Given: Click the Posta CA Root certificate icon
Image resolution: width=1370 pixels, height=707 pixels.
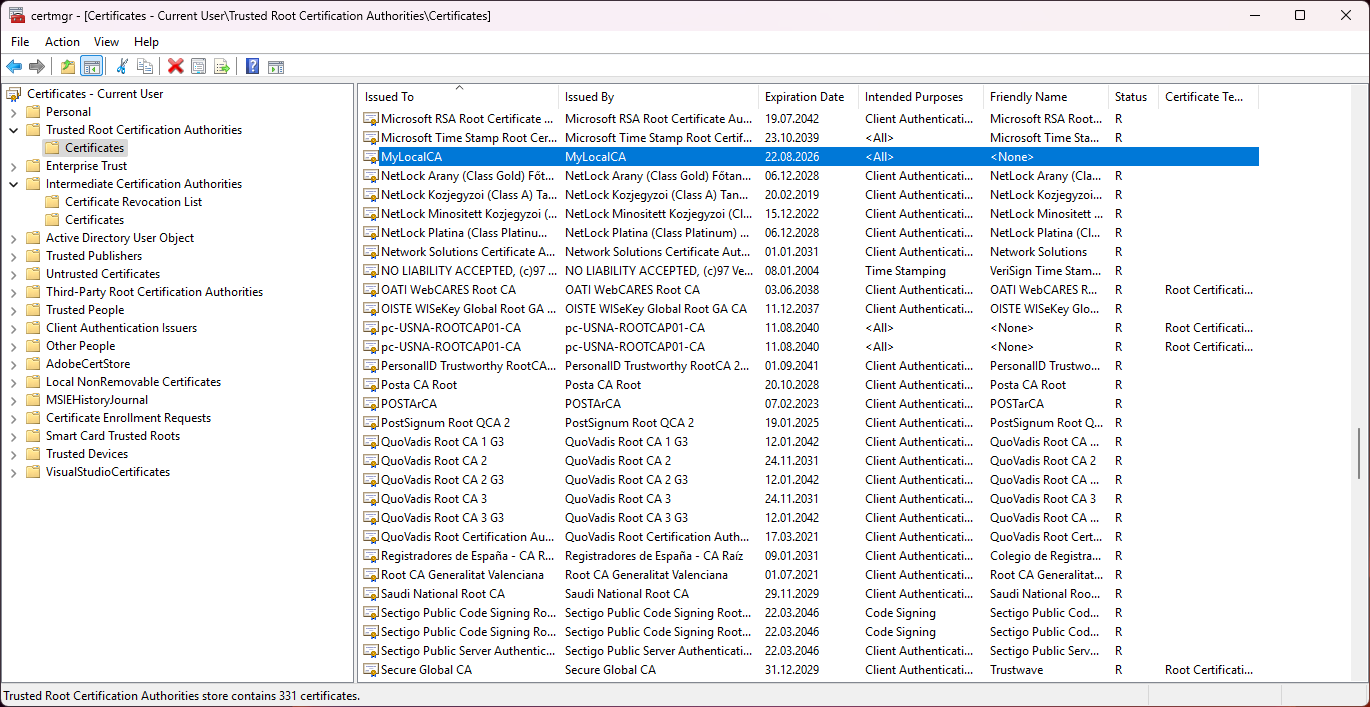Looking at the screenshot, I should pyautogui.click(x=371, y=385).
